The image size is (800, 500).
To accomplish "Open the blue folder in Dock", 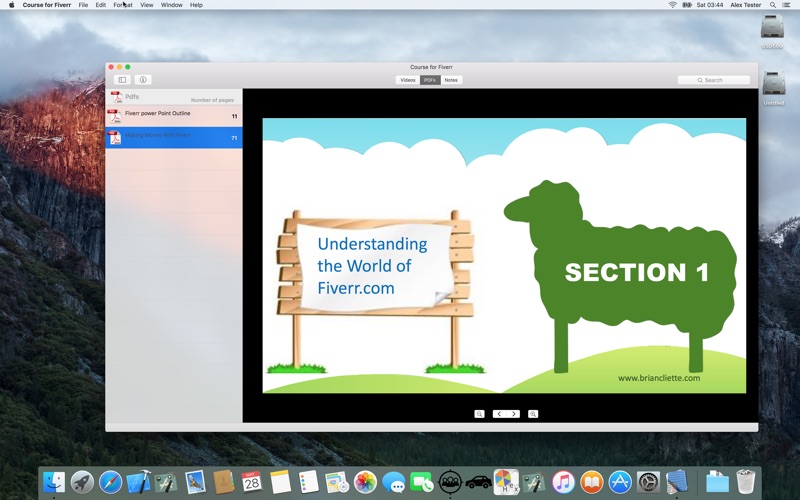I will pyautogui.click(x=717, y=482).
